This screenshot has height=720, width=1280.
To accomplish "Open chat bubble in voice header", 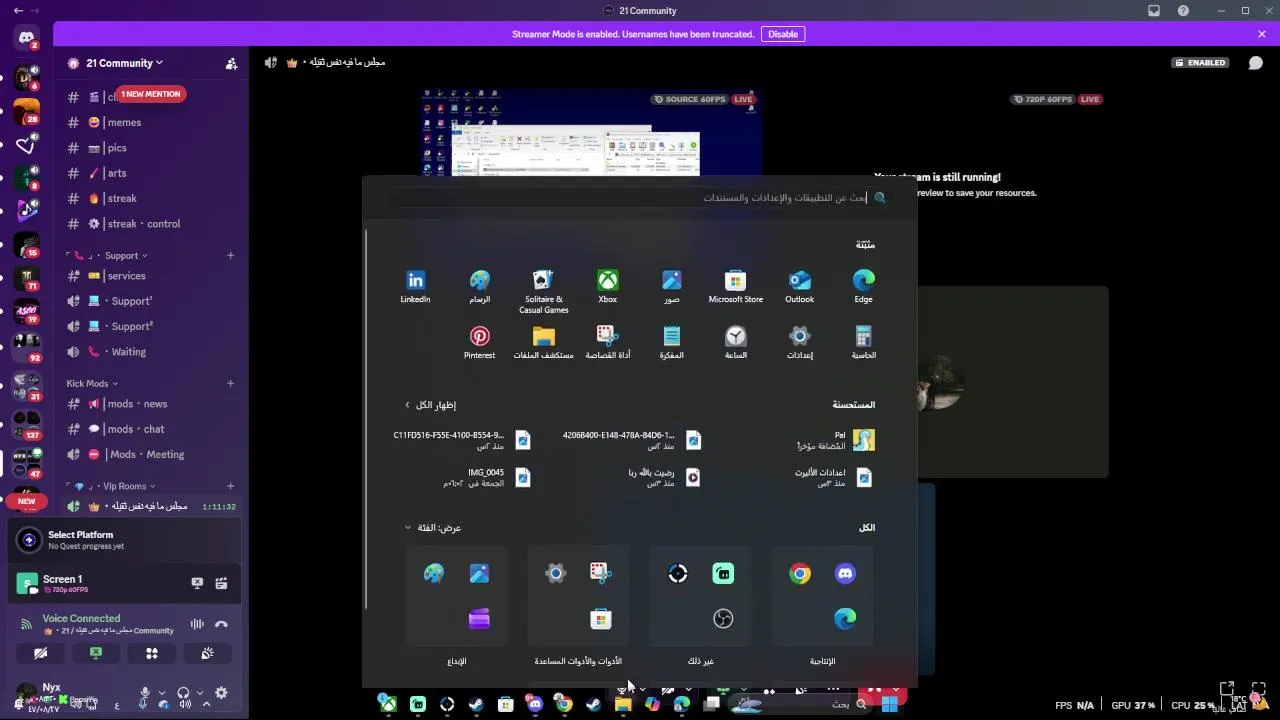I will [x=1255, y=62].
